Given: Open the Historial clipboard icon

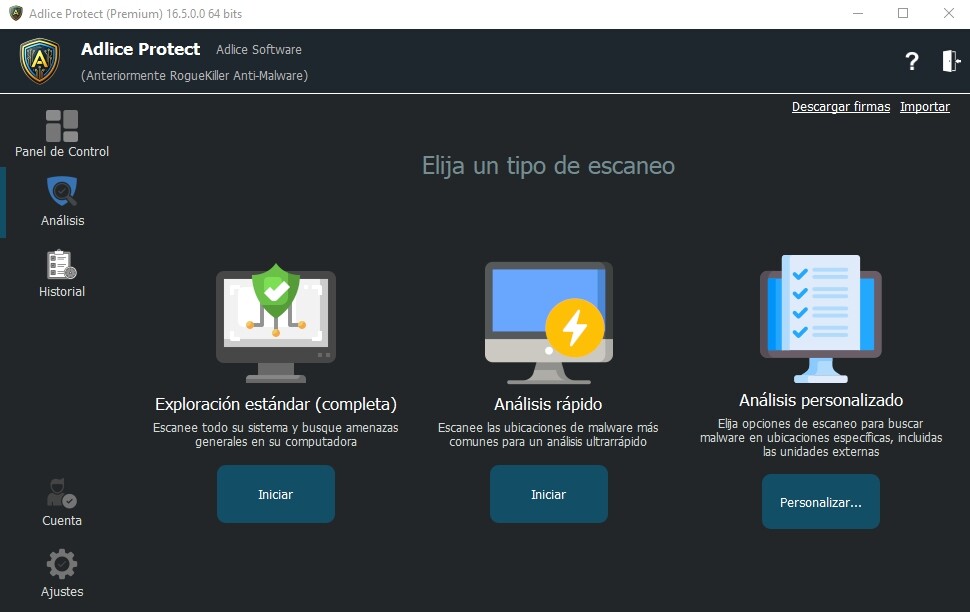Looking at the screenshot, I should coord(62,265).
